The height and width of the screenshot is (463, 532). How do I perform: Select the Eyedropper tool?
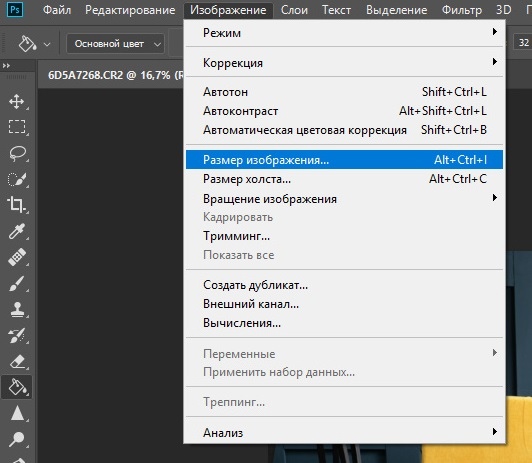(x=17, y=231)
